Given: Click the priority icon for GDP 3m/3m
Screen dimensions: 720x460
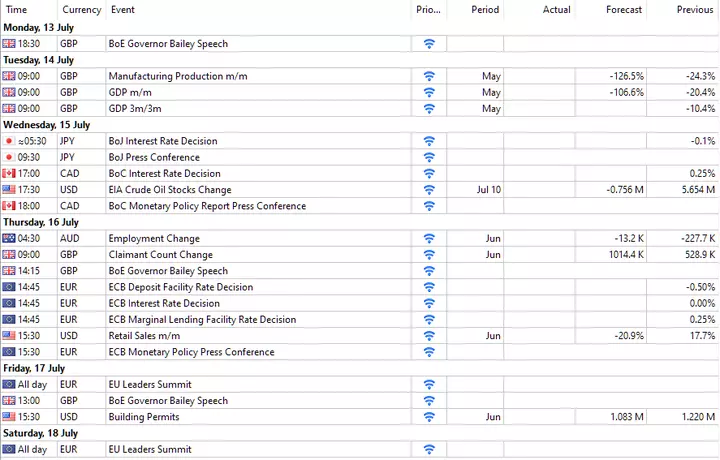Looking at the screenshot, I should (429, 109).
